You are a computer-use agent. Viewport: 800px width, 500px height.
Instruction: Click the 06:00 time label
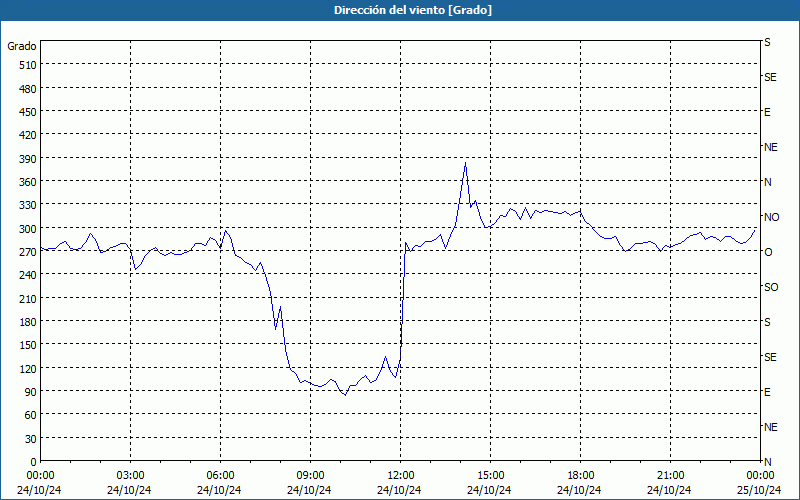220,476
